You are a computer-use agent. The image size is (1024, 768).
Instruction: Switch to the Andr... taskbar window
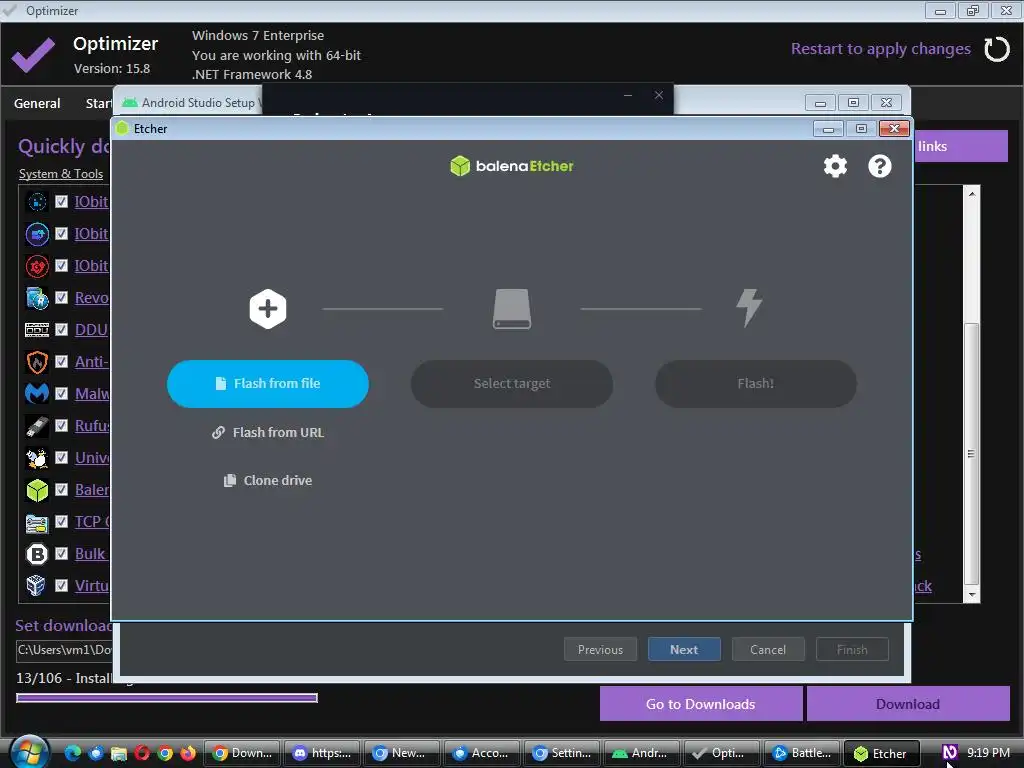point(642,753)
